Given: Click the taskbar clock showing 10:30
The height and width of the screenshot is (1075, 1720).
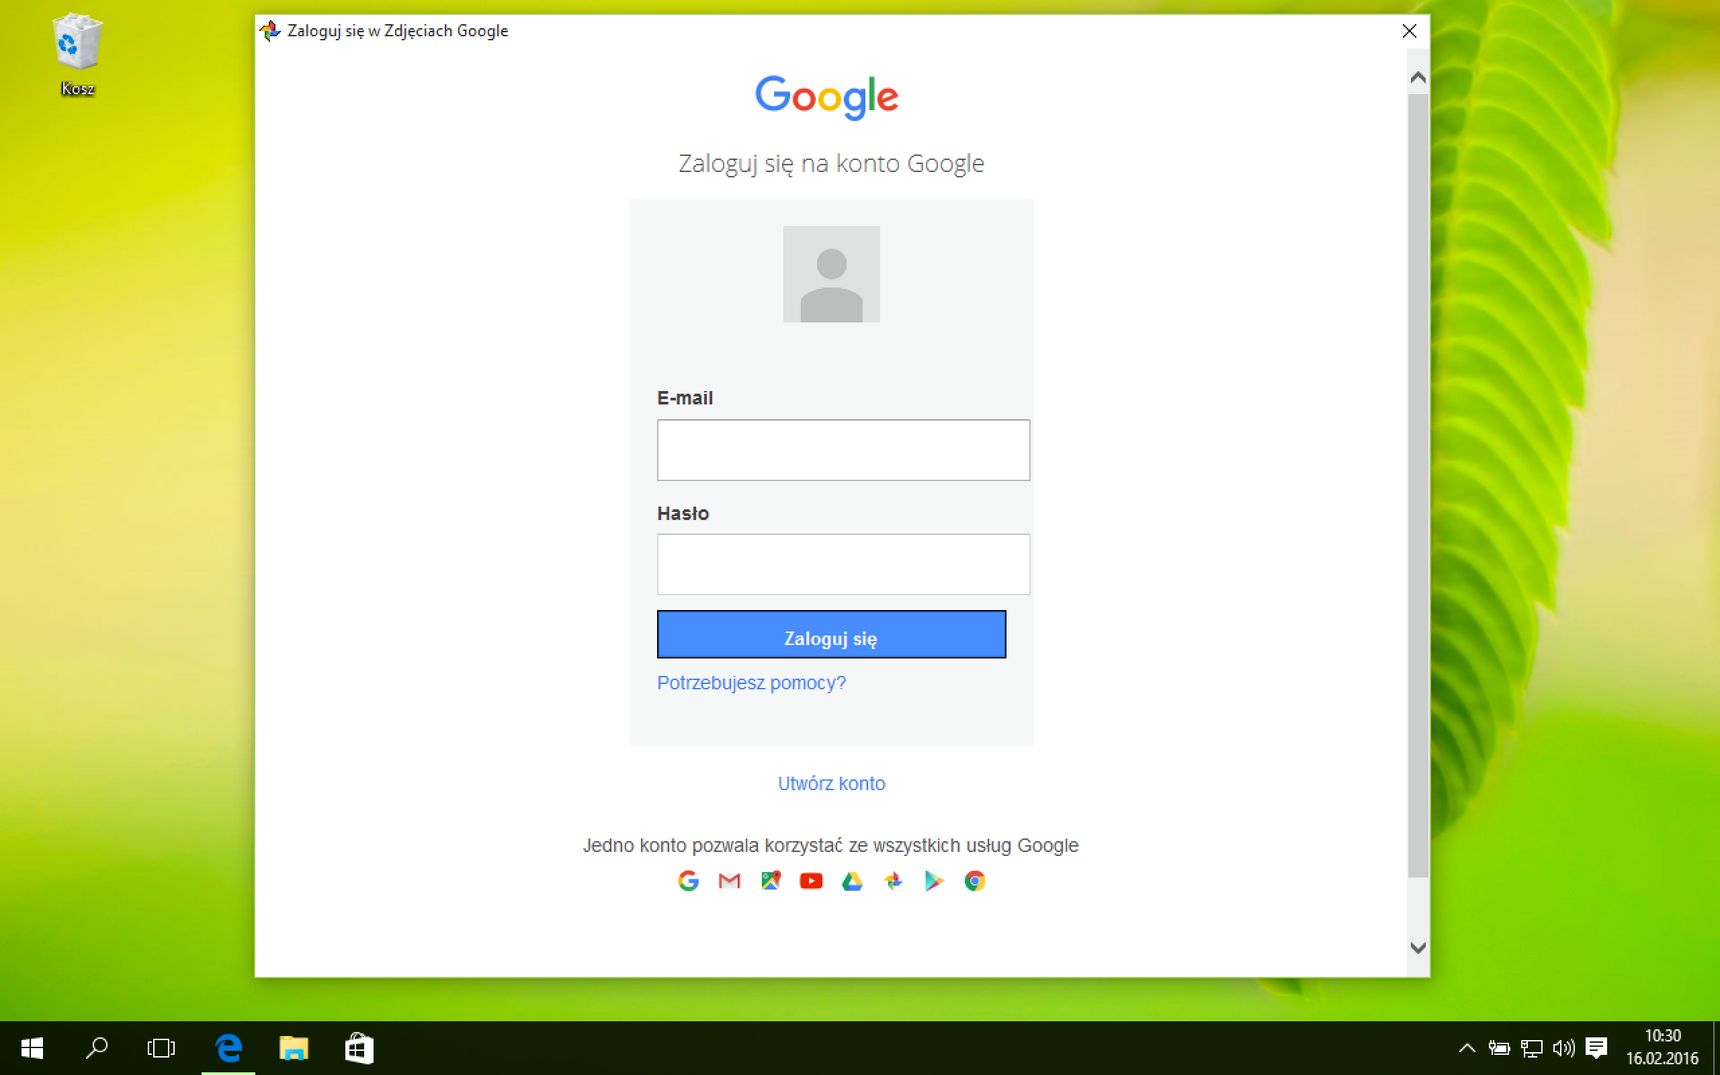Looking at the screenshot, I should 1662,1047.
